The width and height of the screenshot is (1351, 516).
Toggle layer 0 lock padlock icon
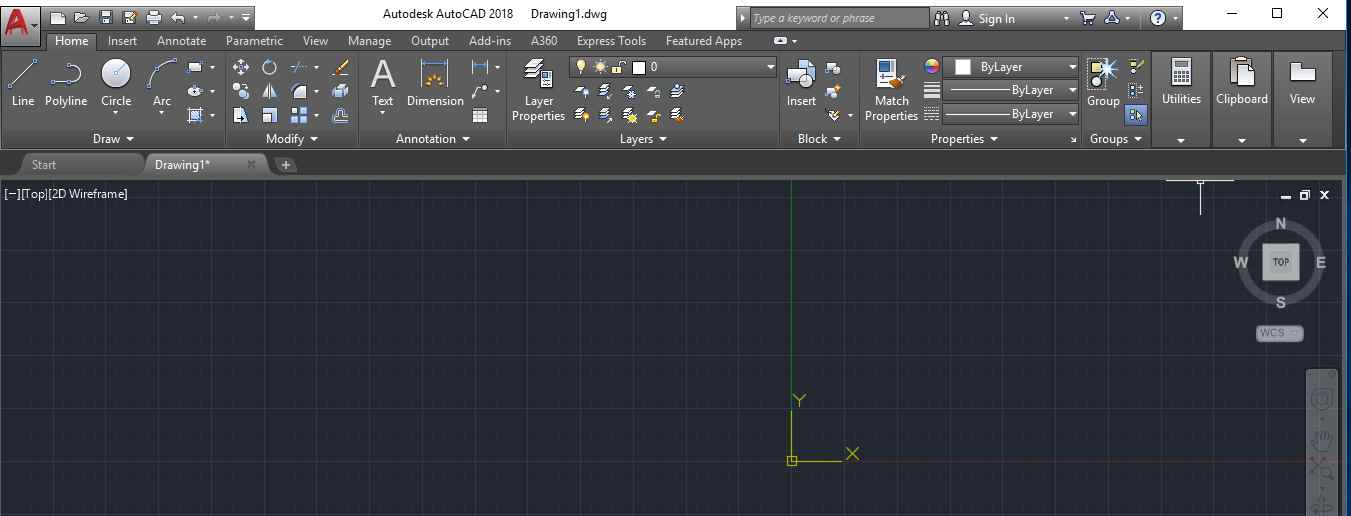(619, 67)
